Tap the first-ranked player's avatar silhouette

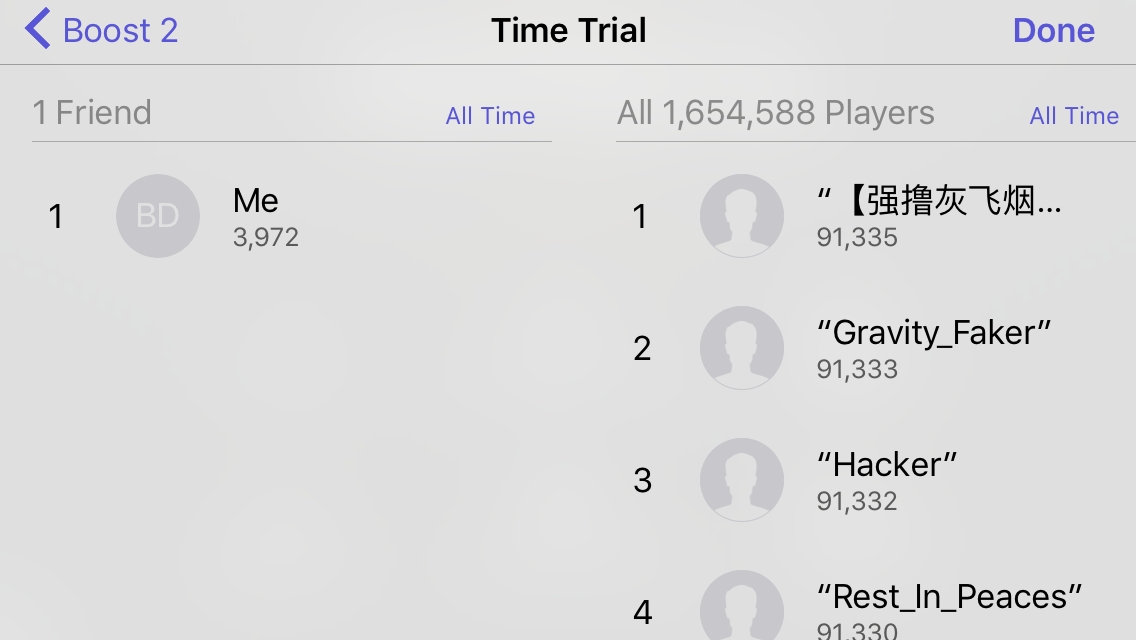tap(741, 216)
